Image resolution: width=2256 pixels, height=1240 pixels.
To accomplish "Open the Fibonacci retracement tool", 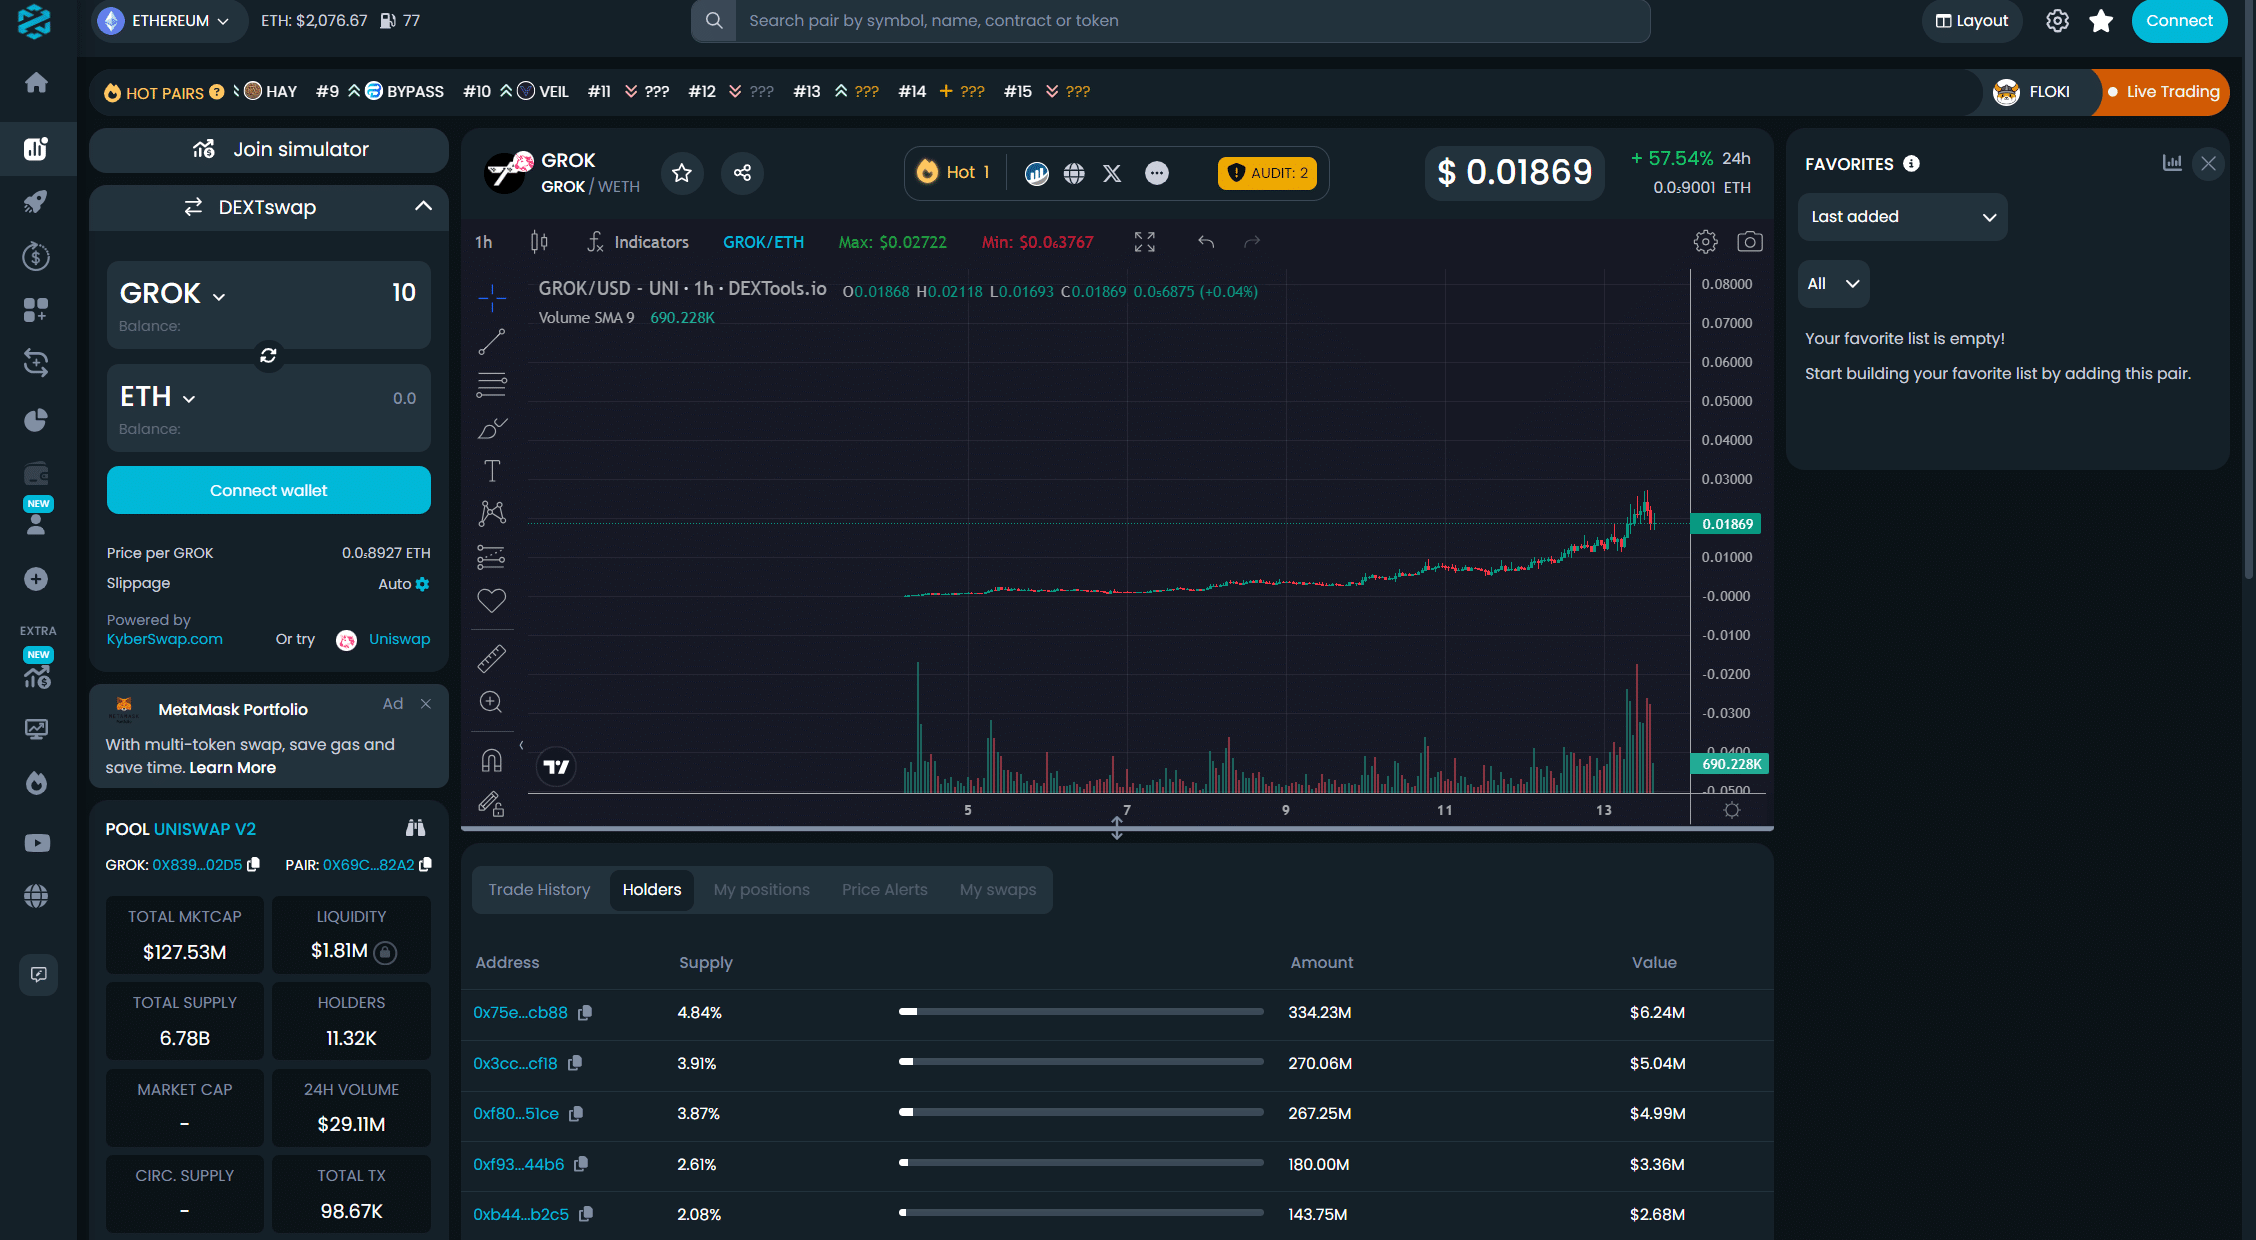I will click(x=492, y=385).
